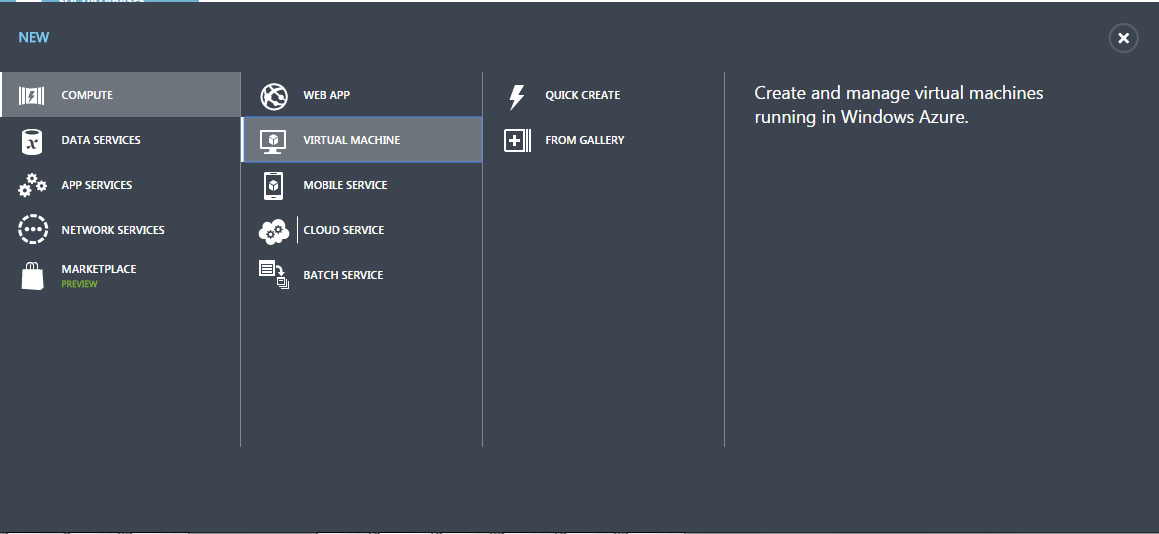This screenshot has height=534, width=1159.
Task: Click the App Services gears icon
Action: [x=32, y=185]
